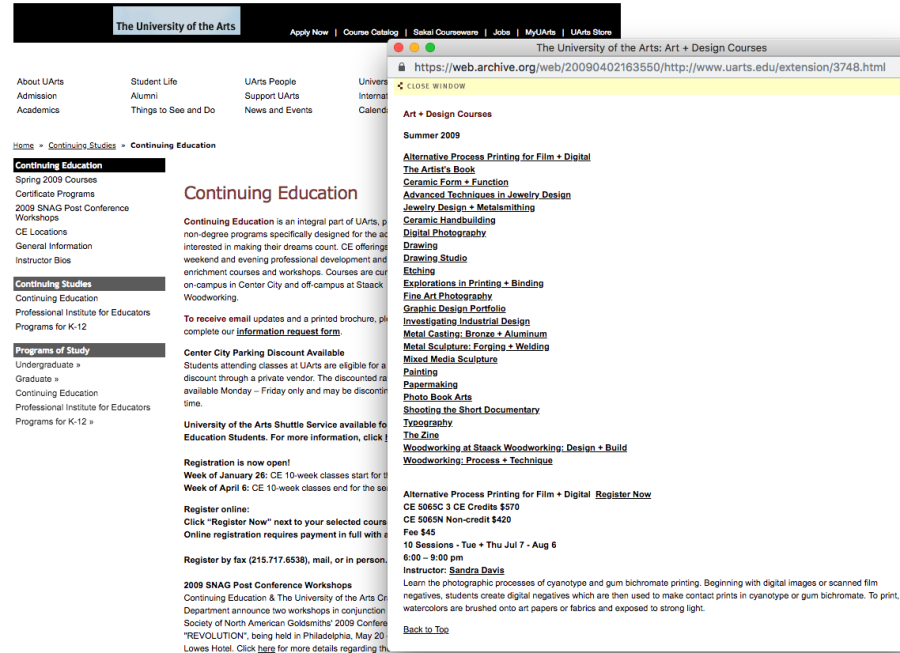Jump to the Typography course
The image size is (900, 653).
(x=428, y=422)
